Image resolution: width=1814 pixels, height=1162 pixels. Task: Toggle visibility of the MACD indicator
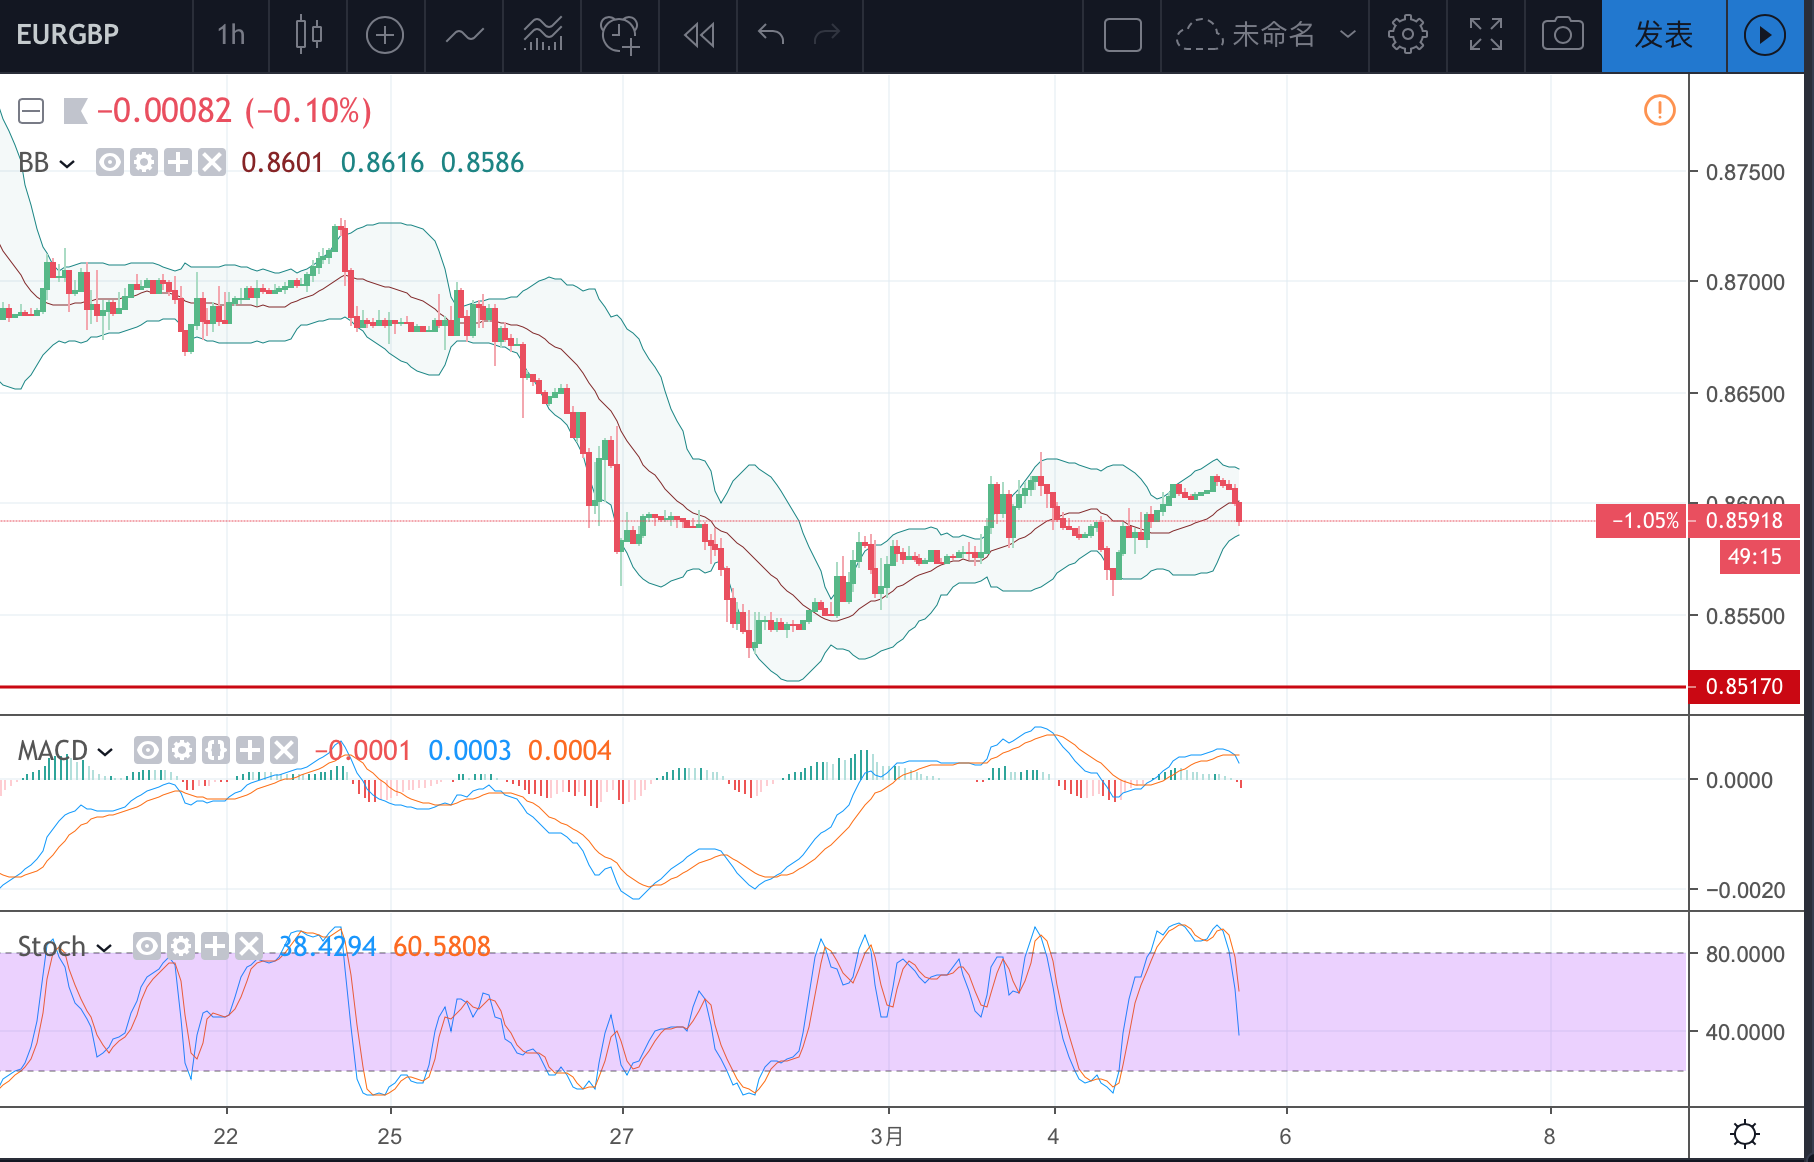[x=148, y=750]
